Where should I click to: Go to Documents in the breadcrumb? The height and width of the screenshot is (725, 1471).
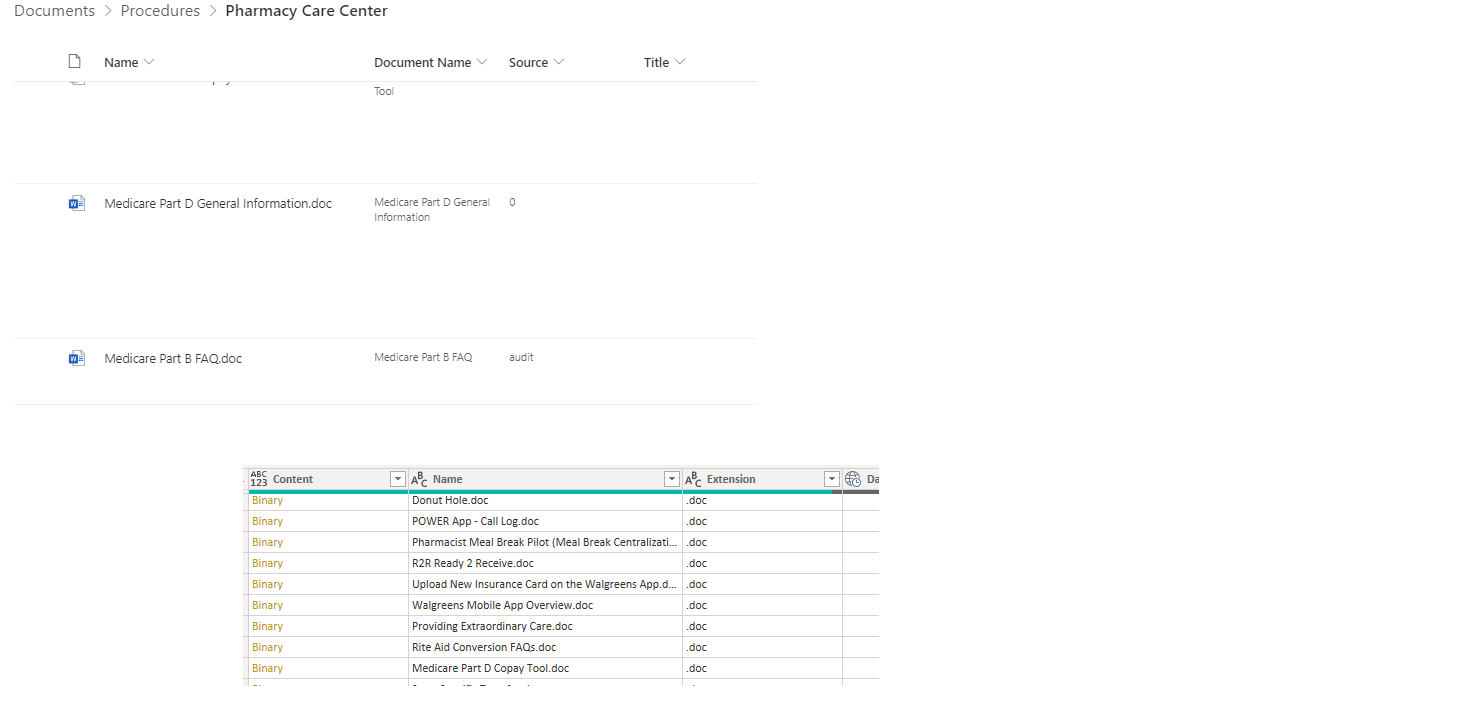pos(55,11)
